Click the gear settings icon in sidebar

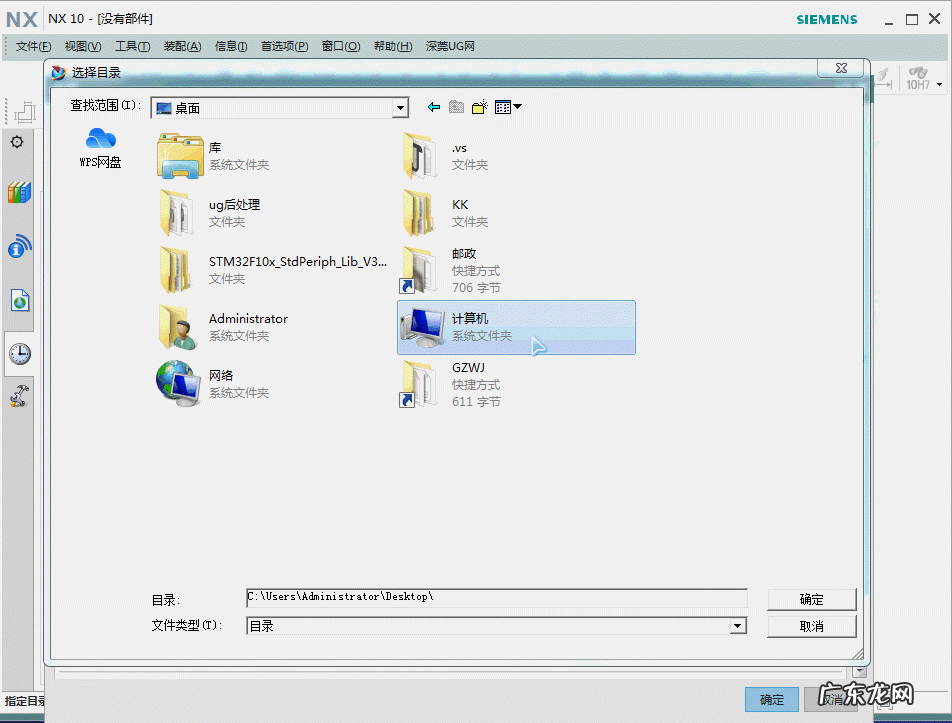(17, 142)
